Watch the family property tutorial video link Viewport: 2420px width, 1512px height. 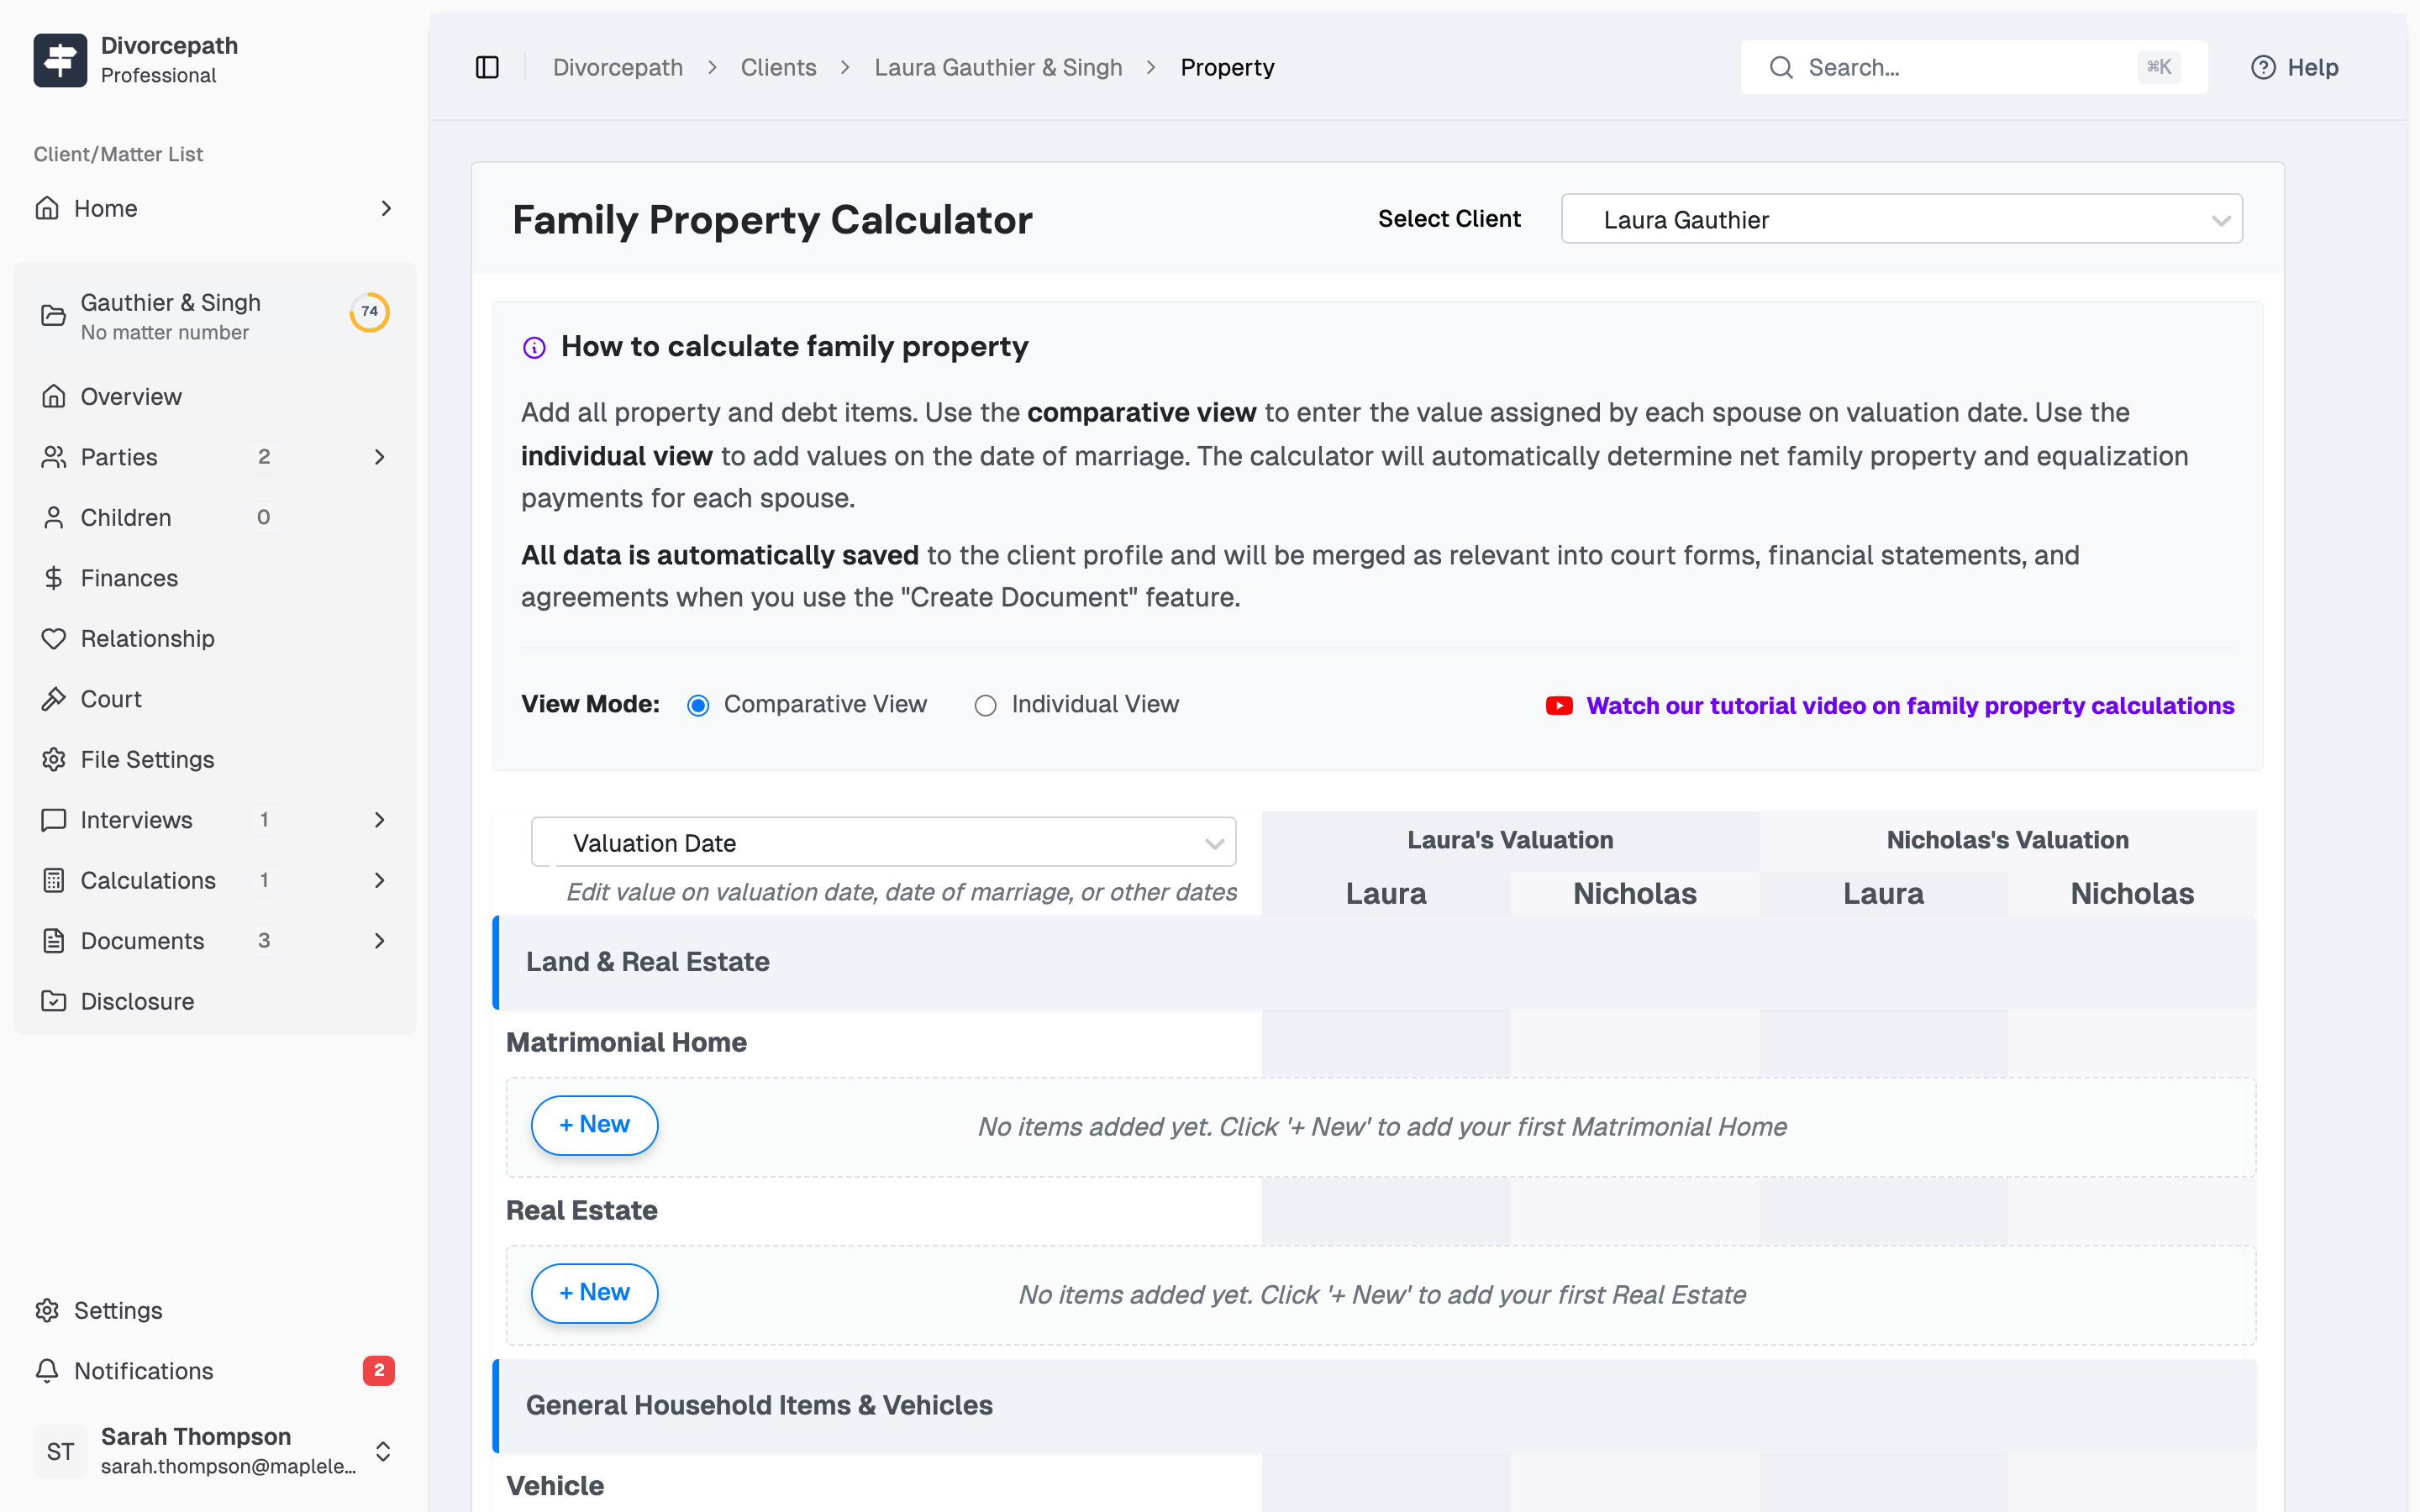[1909, 705]
